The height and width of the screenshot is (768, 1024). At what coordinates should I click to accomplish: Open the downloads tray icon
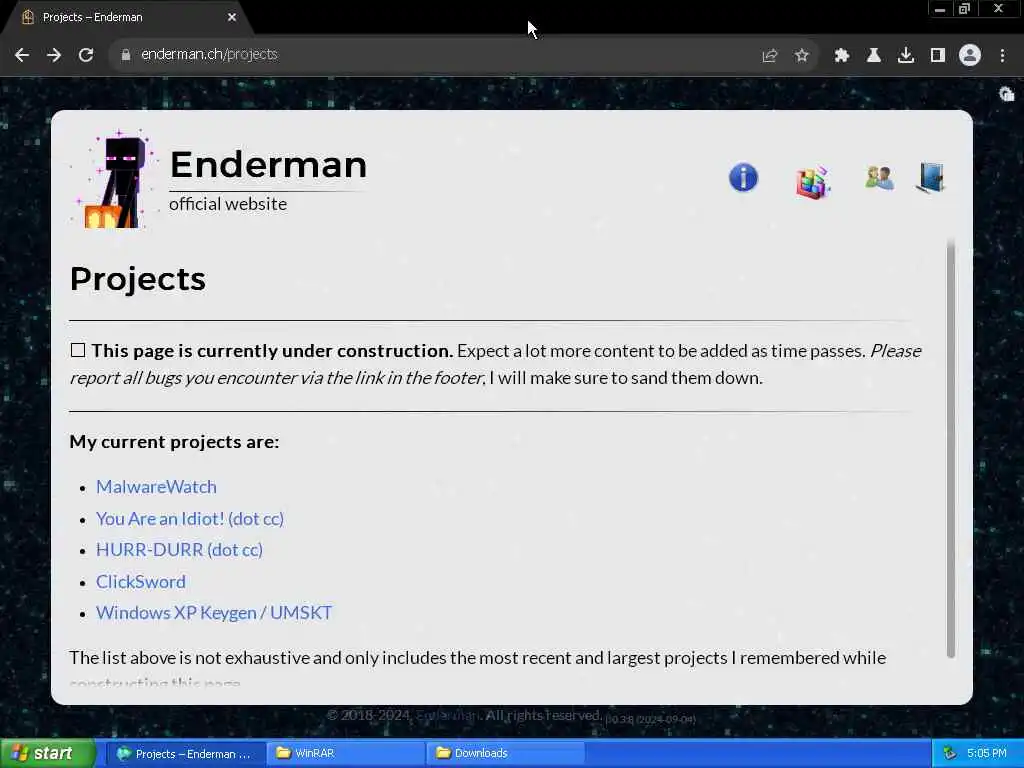905,56
